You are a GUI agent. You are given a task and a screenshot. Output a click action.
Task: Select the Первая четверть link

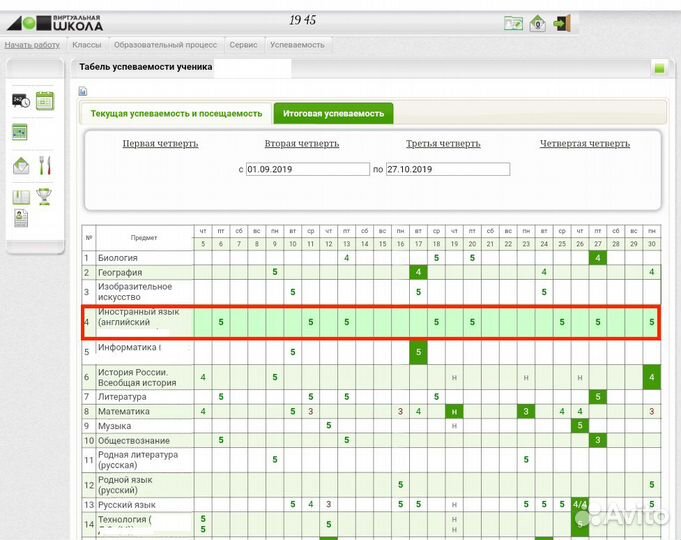(x=160, y=143)
